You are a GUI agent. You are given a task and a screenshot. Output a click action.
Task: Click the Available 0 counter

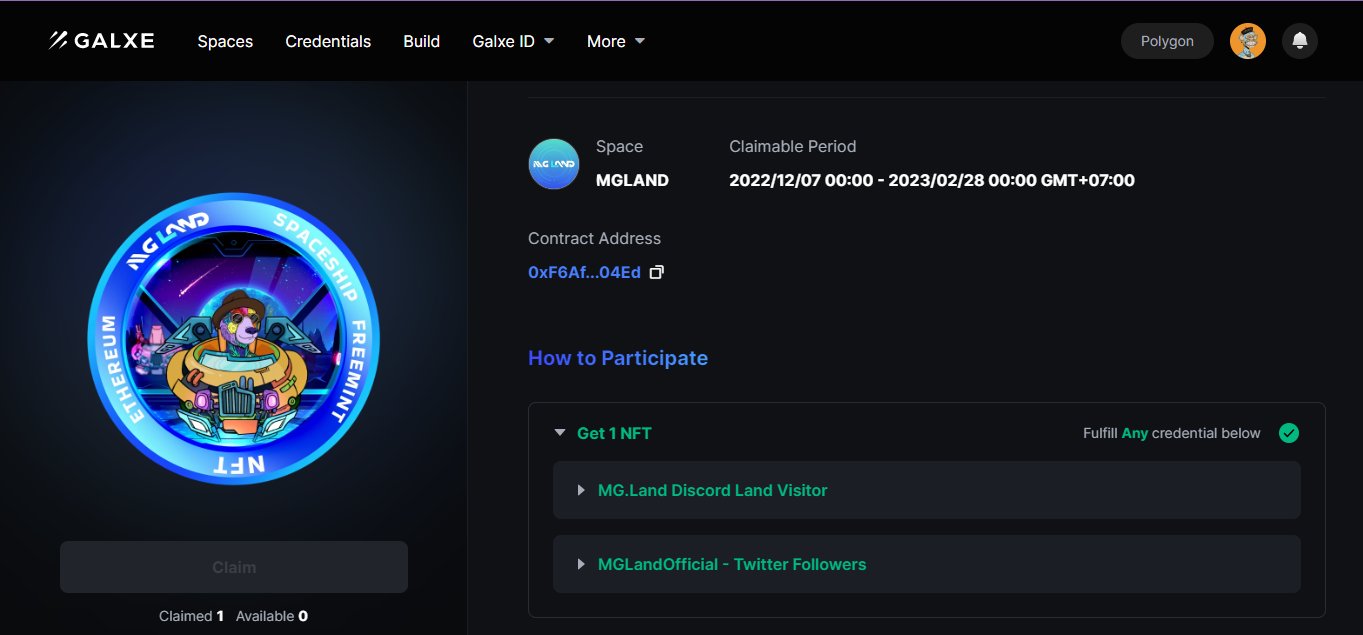point(272,616)
